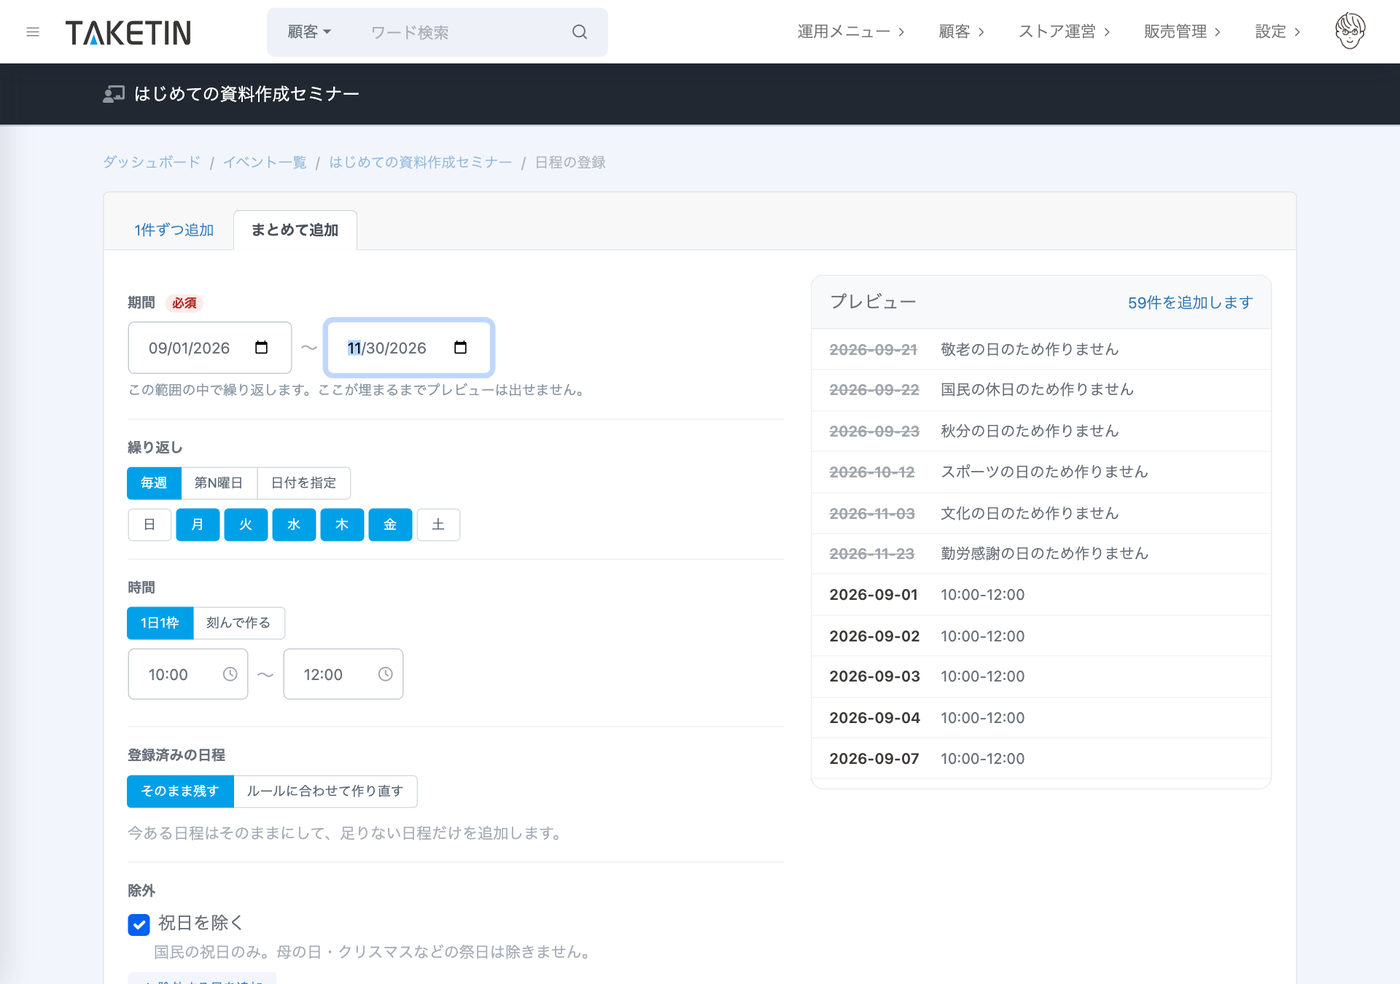The width and height of the screenshot is (1400, 984).
Task: Click clock icon in 10:00 field
Action: pos(230,674)
